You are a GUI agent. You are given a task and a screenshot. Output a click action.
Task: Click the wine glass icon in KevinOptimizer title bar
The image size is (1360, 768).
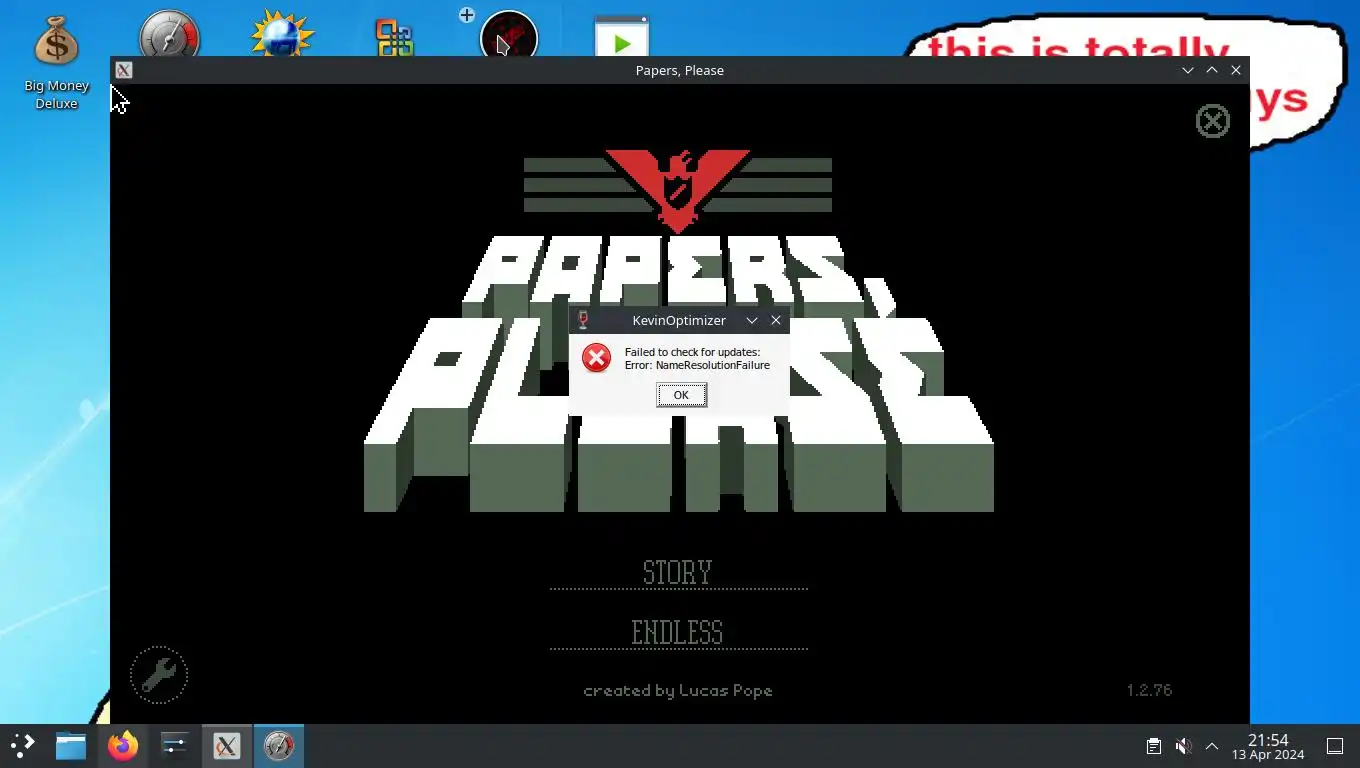click(583, 321)
